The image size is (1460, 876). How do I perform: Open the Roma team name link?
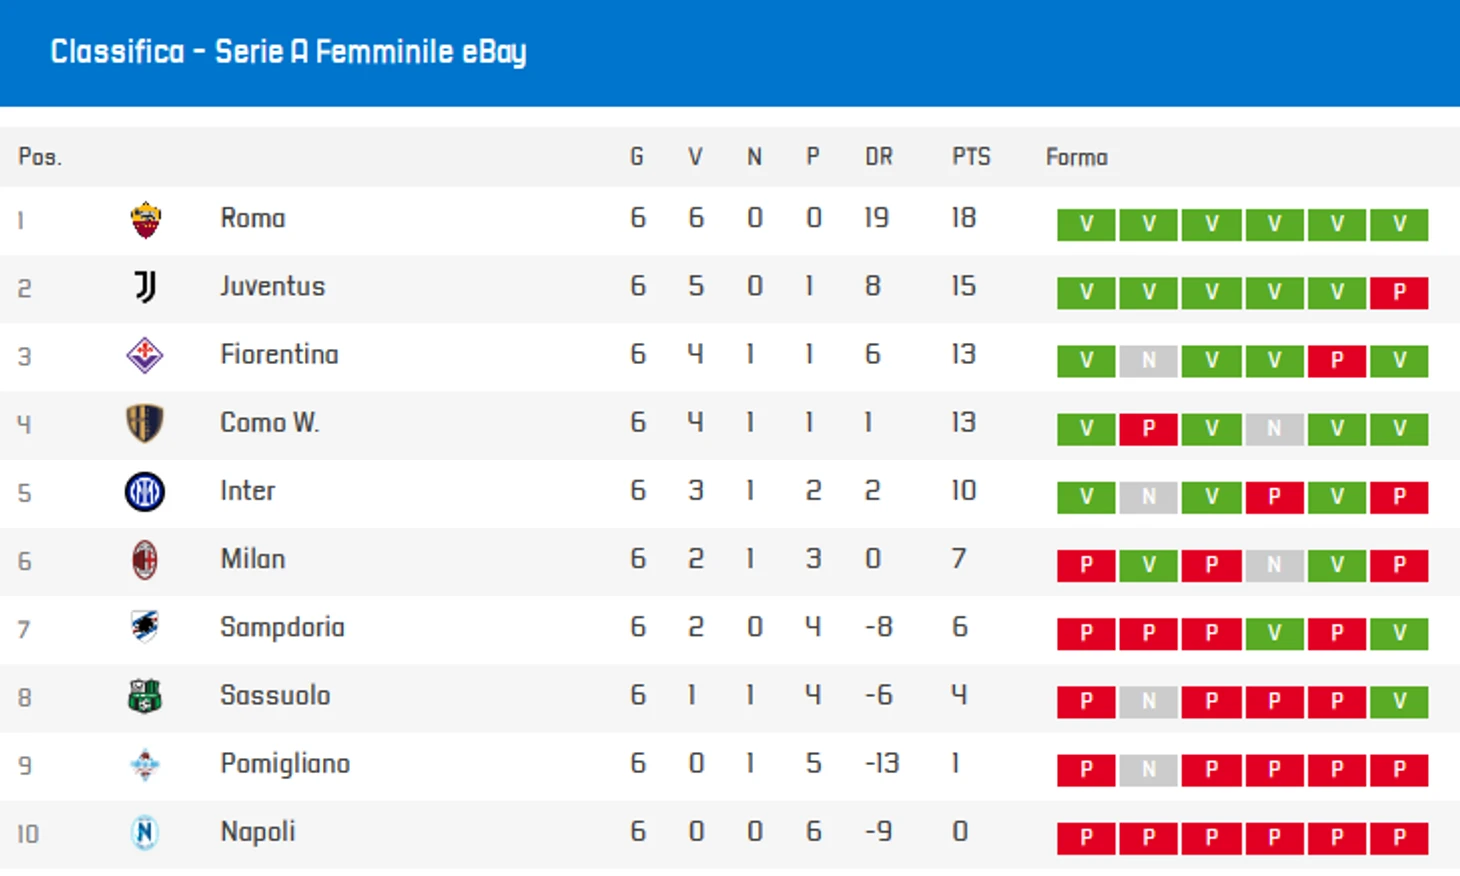pyautogui.click(x=253, y=219)
